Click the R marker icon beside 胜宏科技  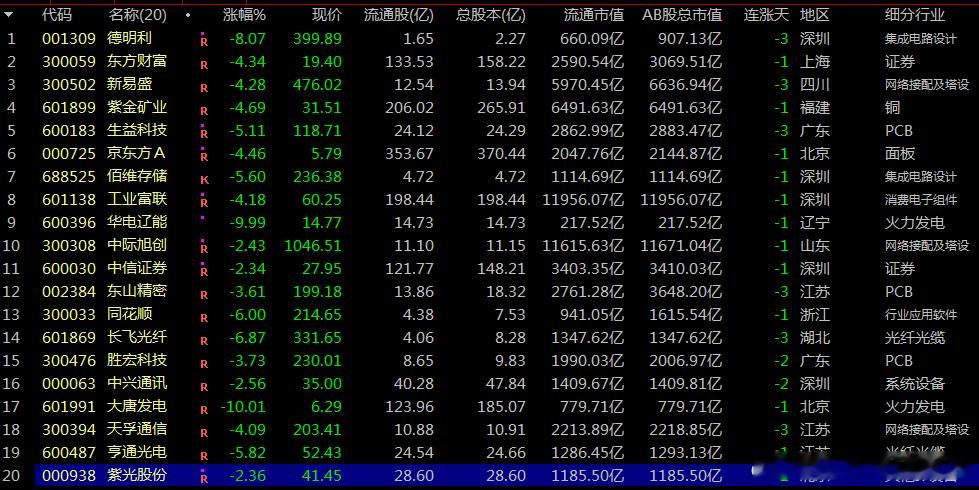click(x=204, y=364)
